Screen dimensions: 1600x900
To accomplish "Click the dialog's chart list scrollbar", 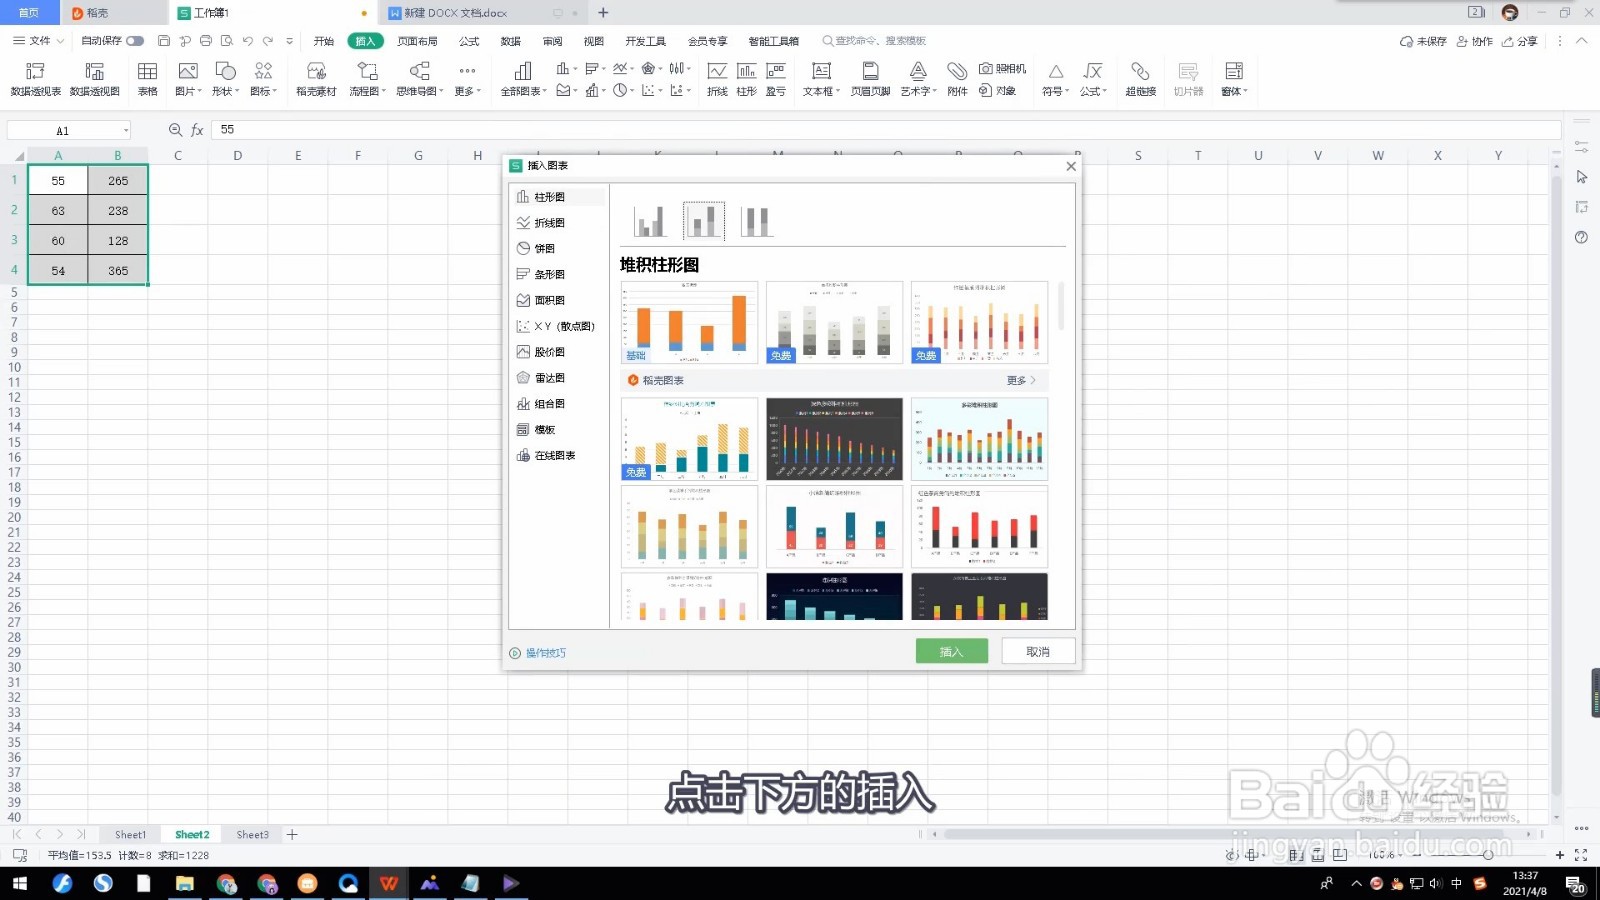I will [1060, 305].
